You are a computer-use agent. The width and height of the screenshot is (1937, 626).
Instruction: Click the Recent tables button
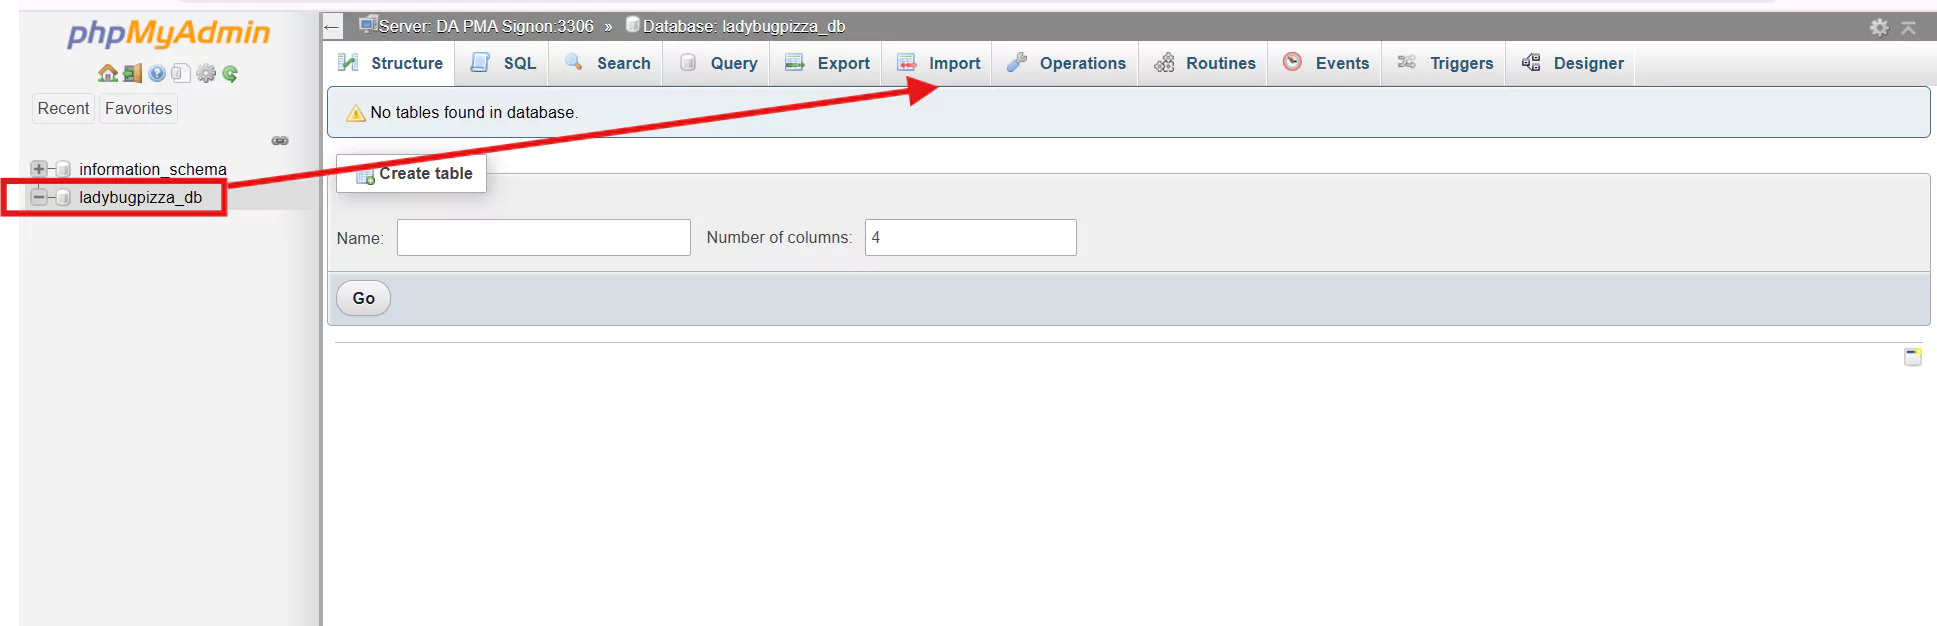point(63,108)
